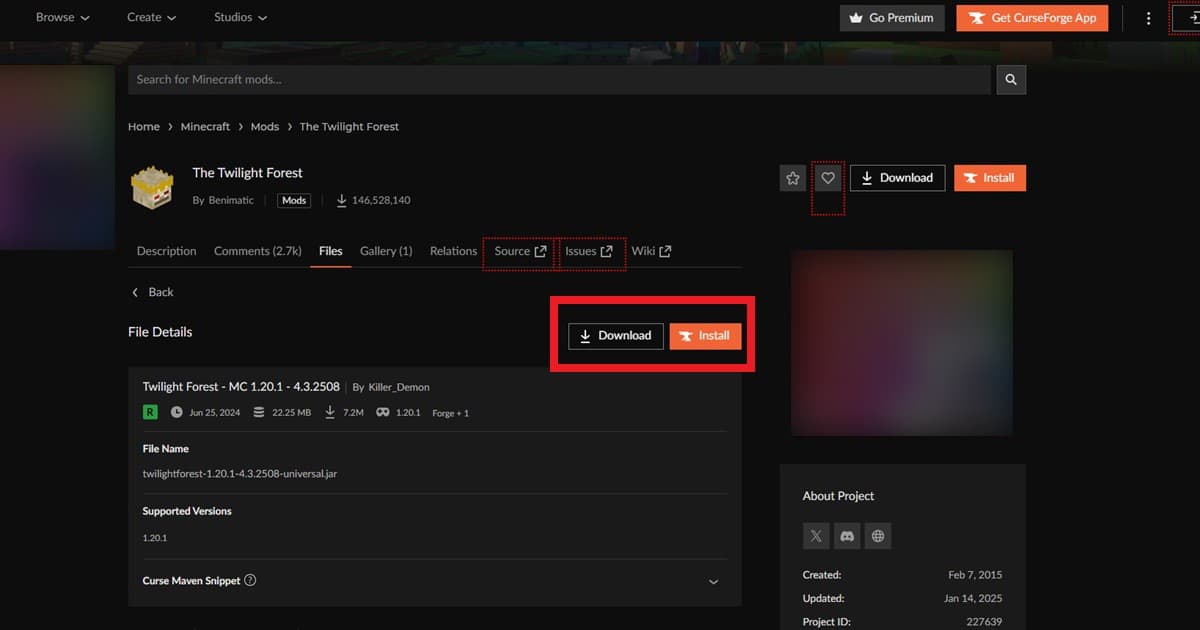The image size is (1200, 630).
Task: Like the project with the heart icon
Action: [x=828, y=178]
